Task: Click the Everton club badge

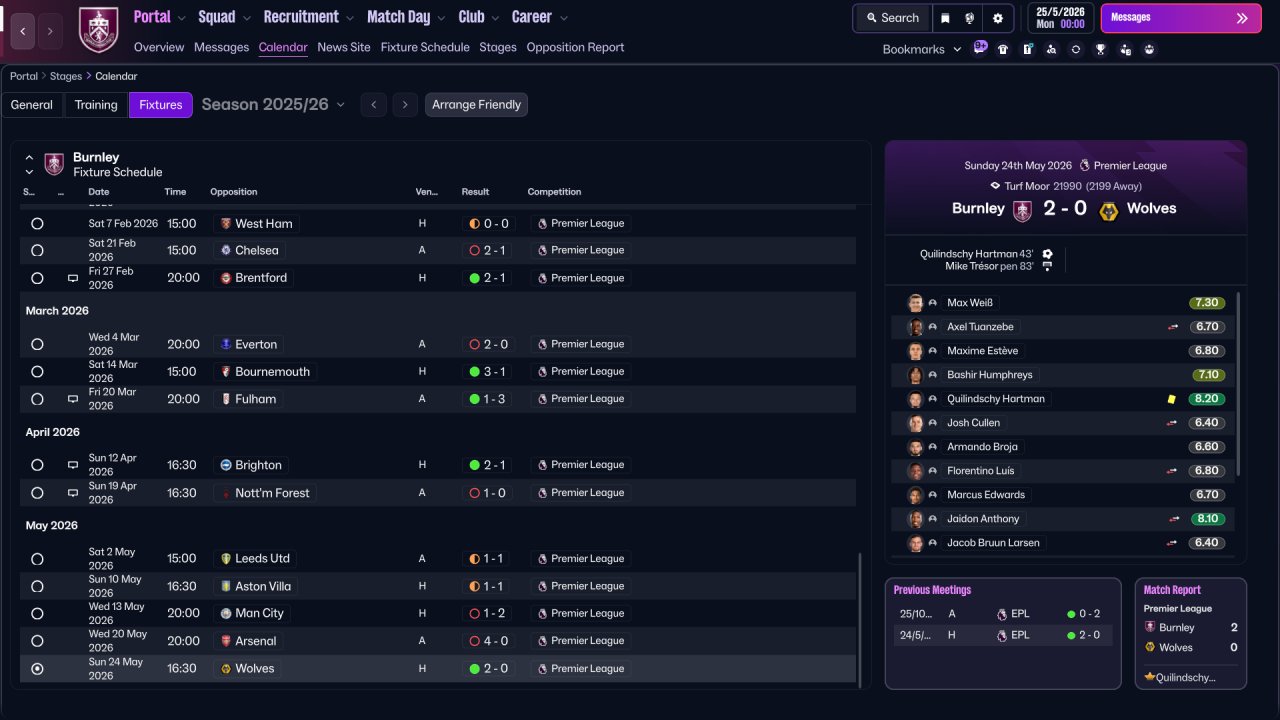Action: (226, 344)
